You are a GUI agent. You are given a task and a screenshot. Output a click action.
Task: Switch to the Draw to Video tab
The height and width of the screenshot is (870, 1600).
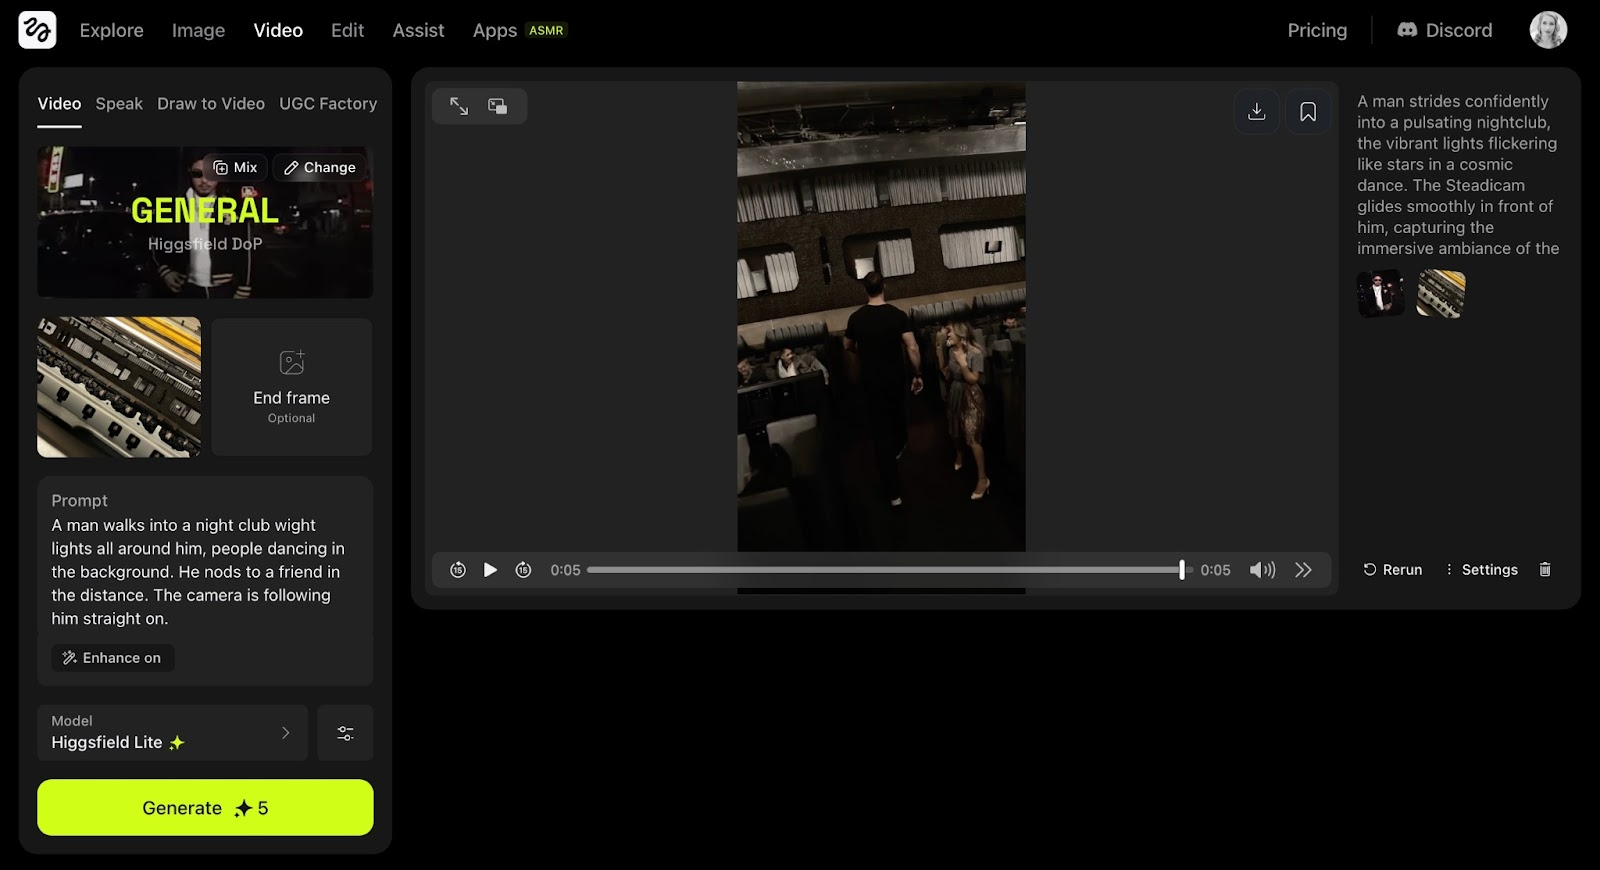click(x=211, y=104)
